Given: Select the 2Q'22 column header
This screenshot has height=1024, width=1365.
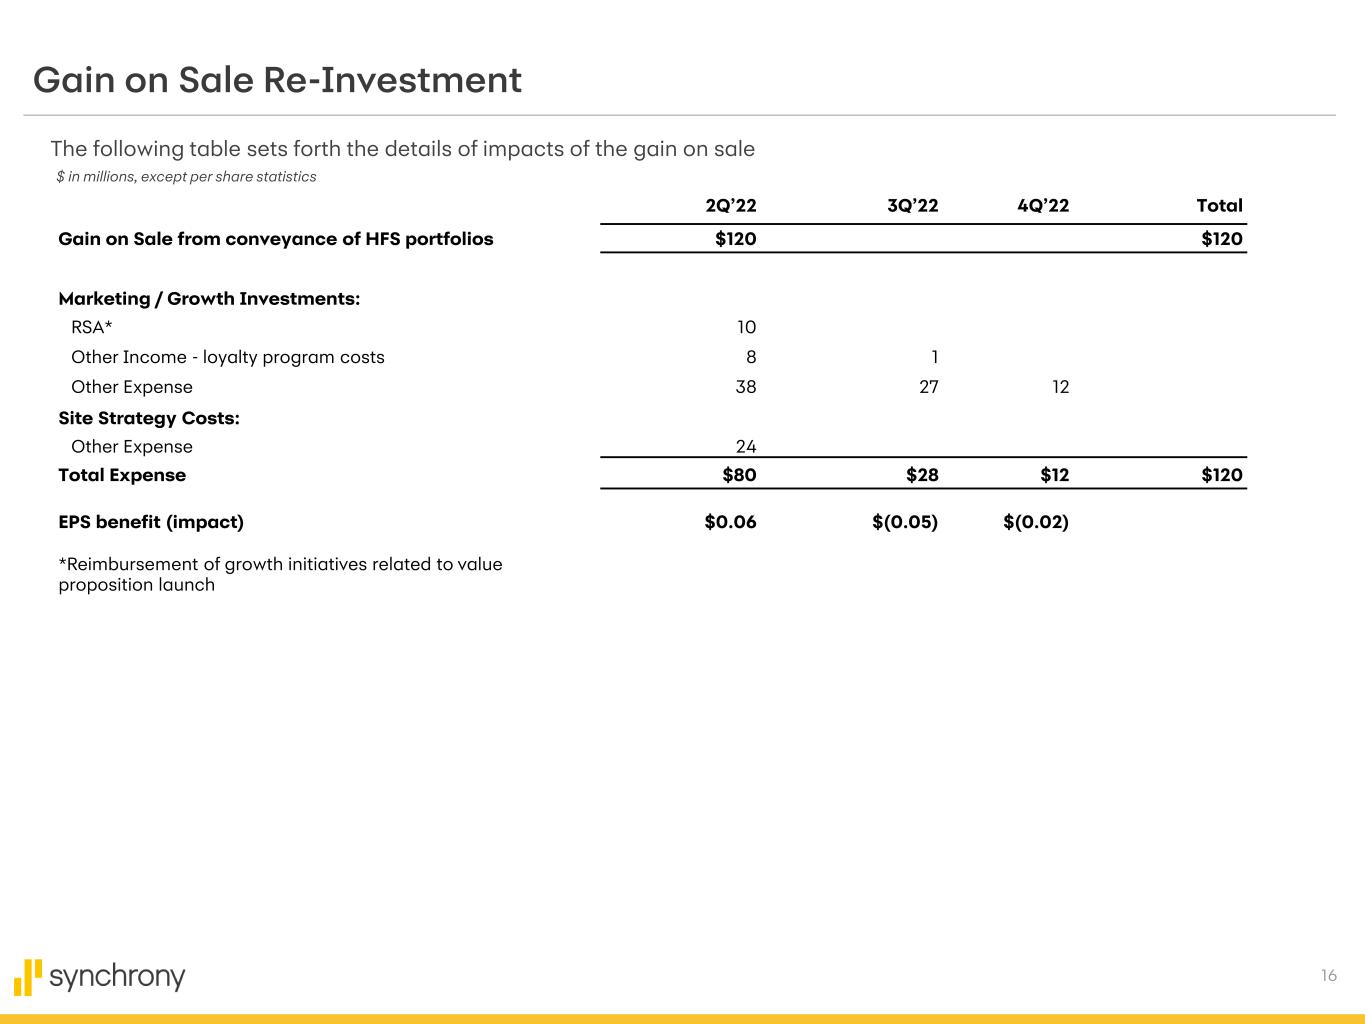Looking at the screenshot, I should (x=730, y=206).
